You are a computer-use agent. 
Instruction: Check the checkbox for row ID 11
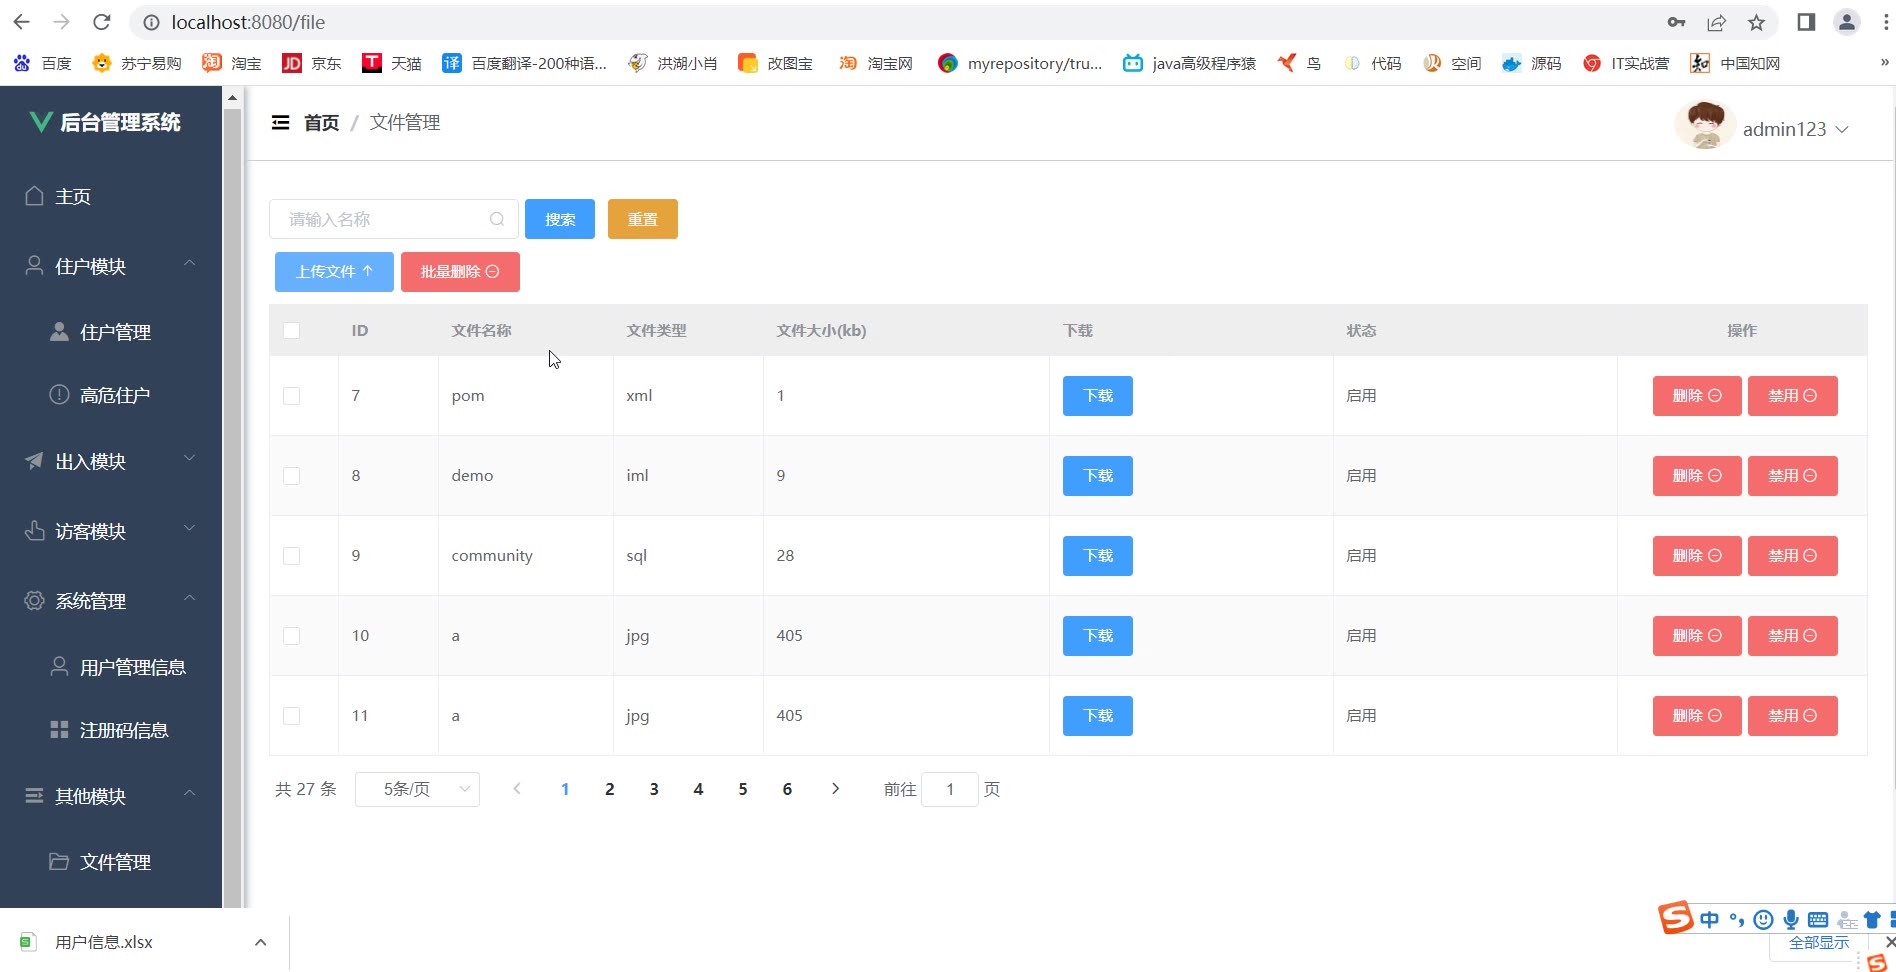pyautogui.click(x=291, y=715)
